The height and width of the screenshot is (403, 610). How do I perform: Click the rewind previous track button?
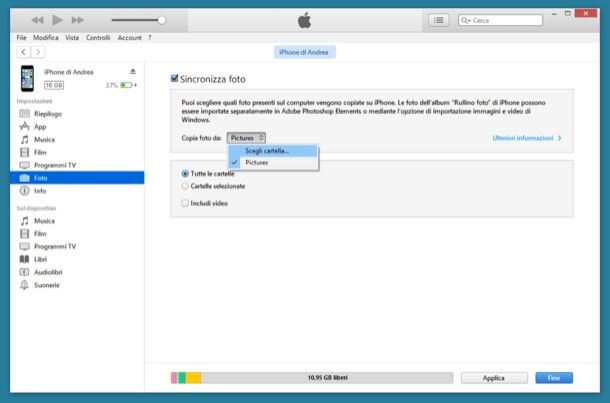click(37, 20)
